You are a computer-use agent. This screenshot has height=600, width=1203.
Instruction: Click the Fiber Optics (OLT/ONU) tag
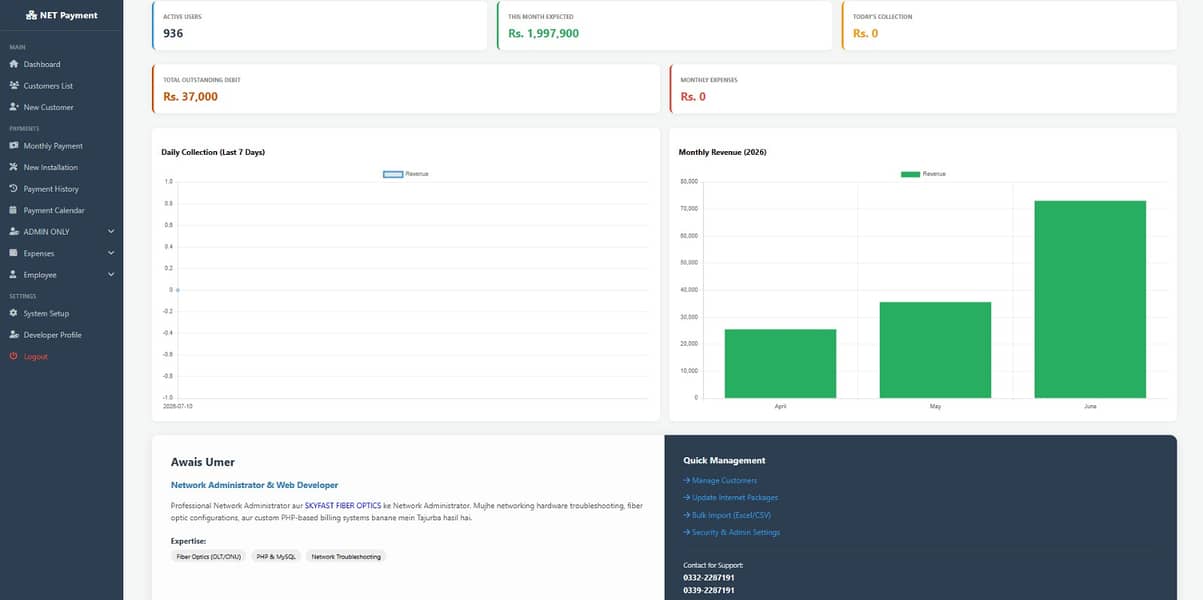point(208,556)
